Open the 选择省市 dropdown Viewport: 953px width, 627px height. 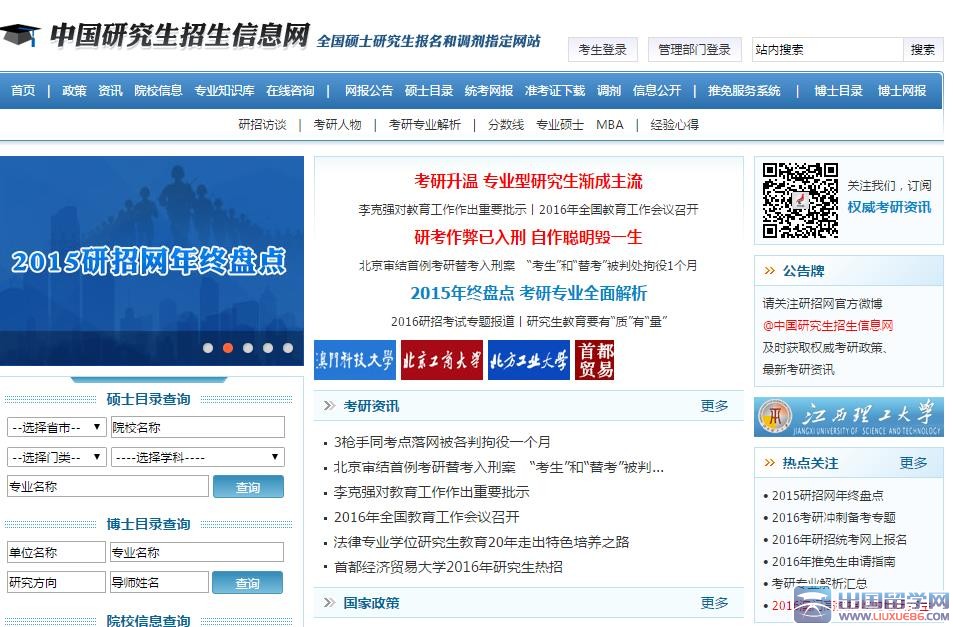(56, 427)
